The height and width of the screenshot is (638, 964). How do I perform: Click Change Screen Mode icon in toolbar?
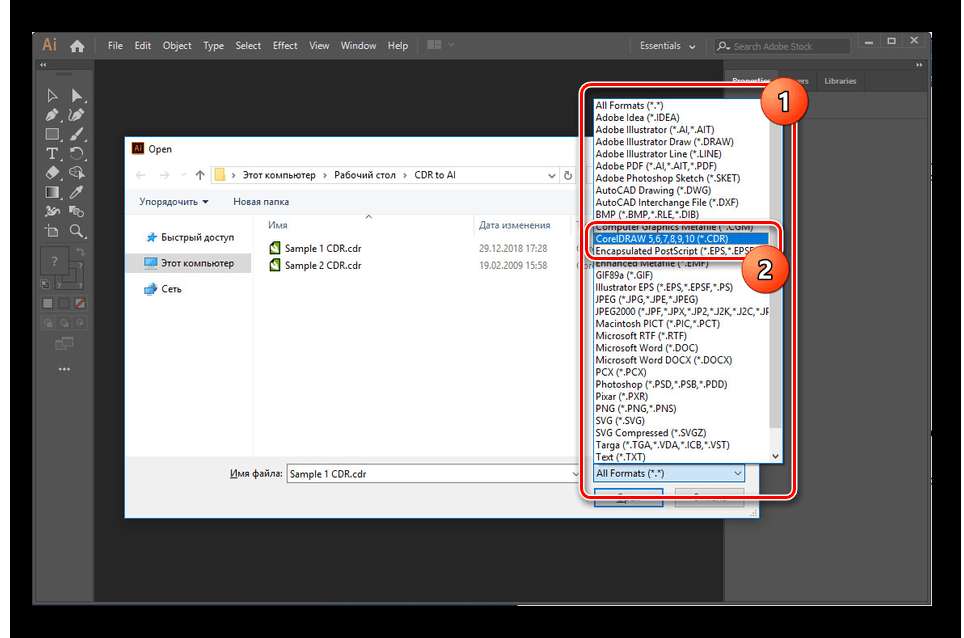coord(64,344)
